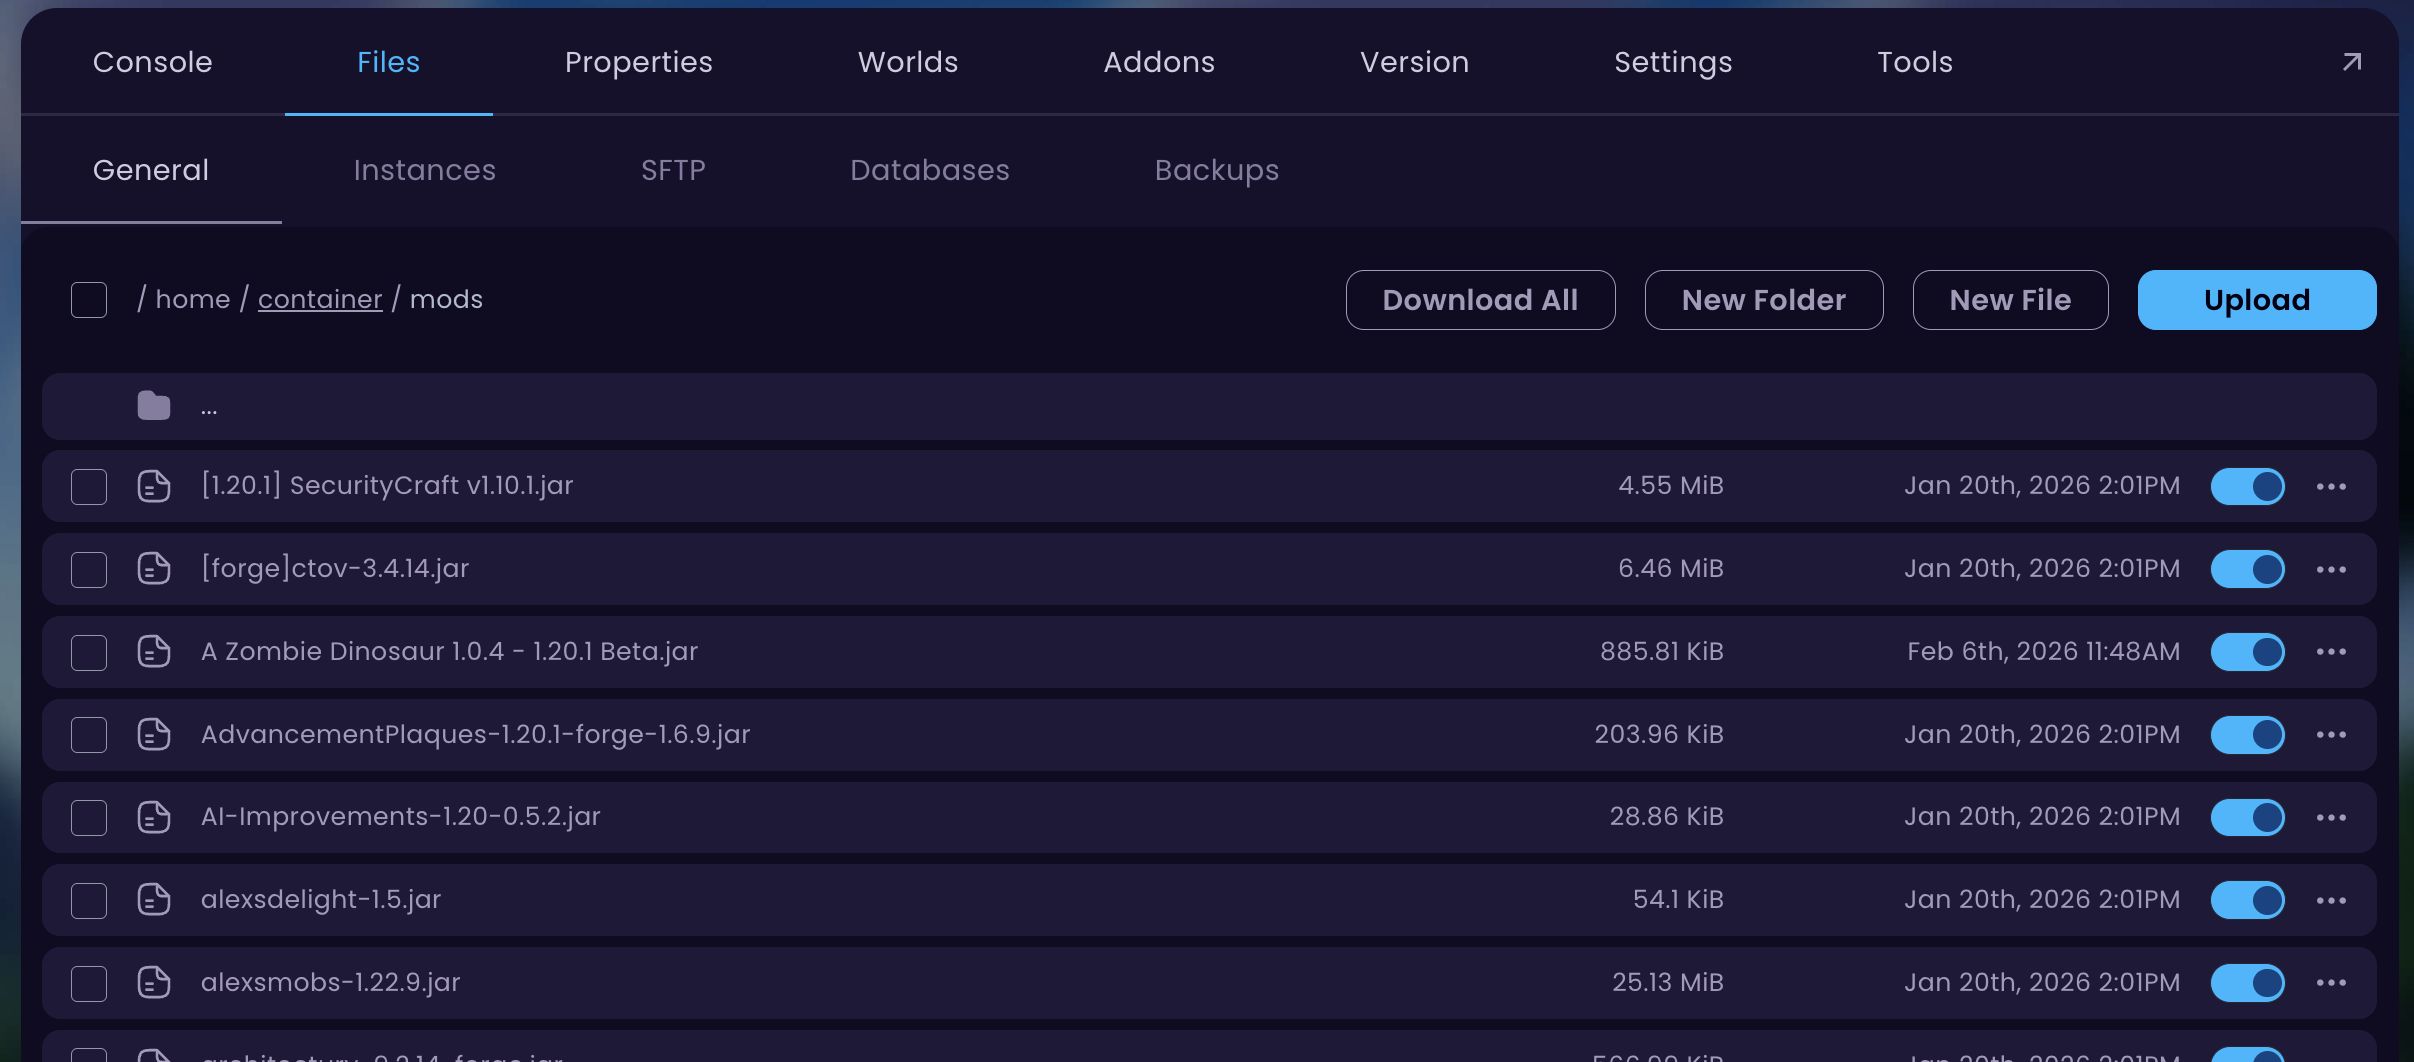The image size is (2414, 1062).
Task: Click the file icon for SecurityCraft v1.10.1.jar
Action: (154, 486)
